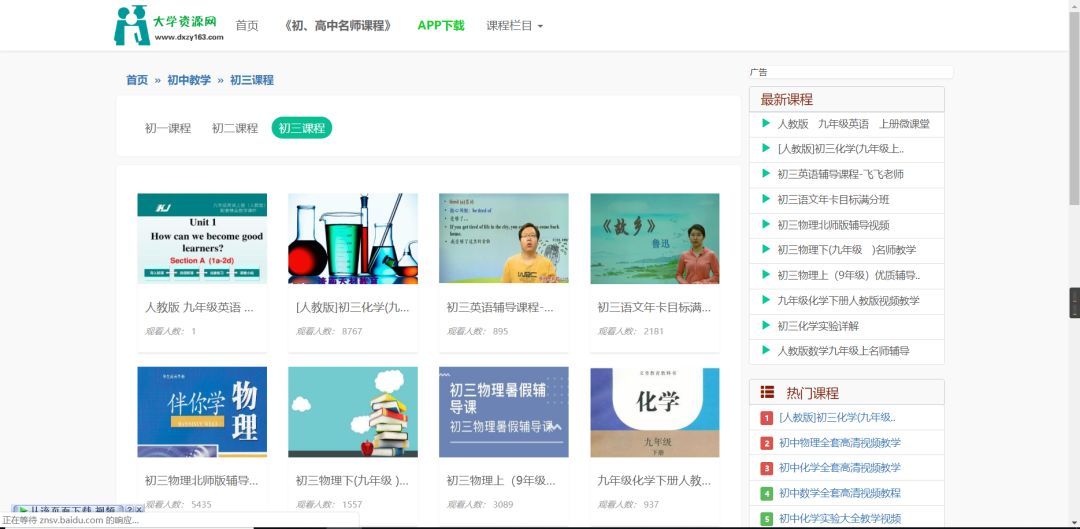Open the 初中物理全套高清视频教学 hot course link
The width and height of the screenshot is (1080, 529).
tap(840, 442)
